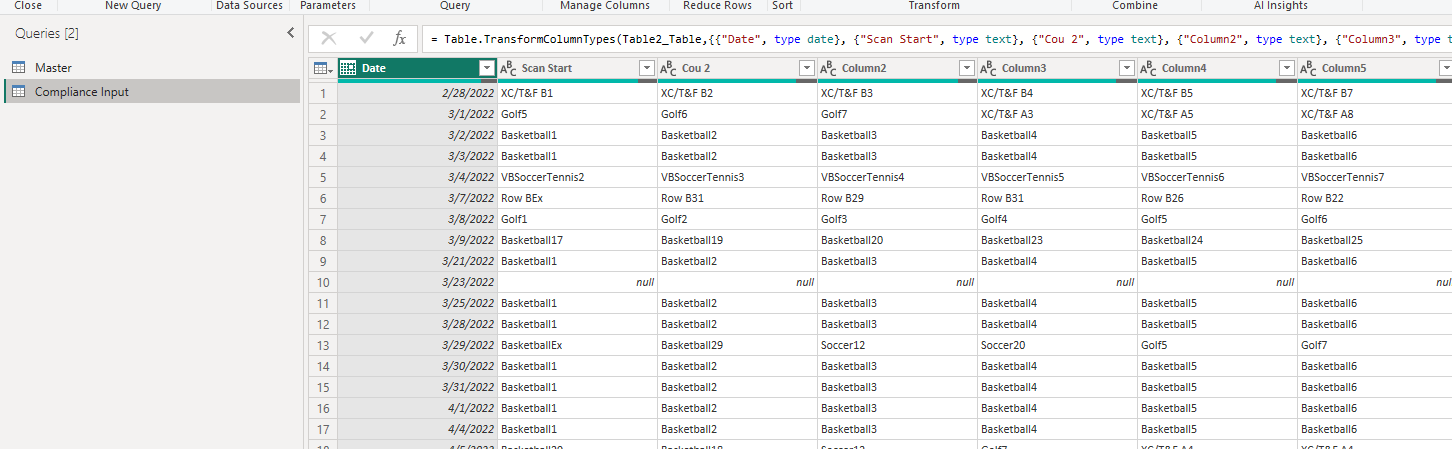
Task: Click the Query ribbon group label
Action: pyautogui.click(x=455, y=6)
